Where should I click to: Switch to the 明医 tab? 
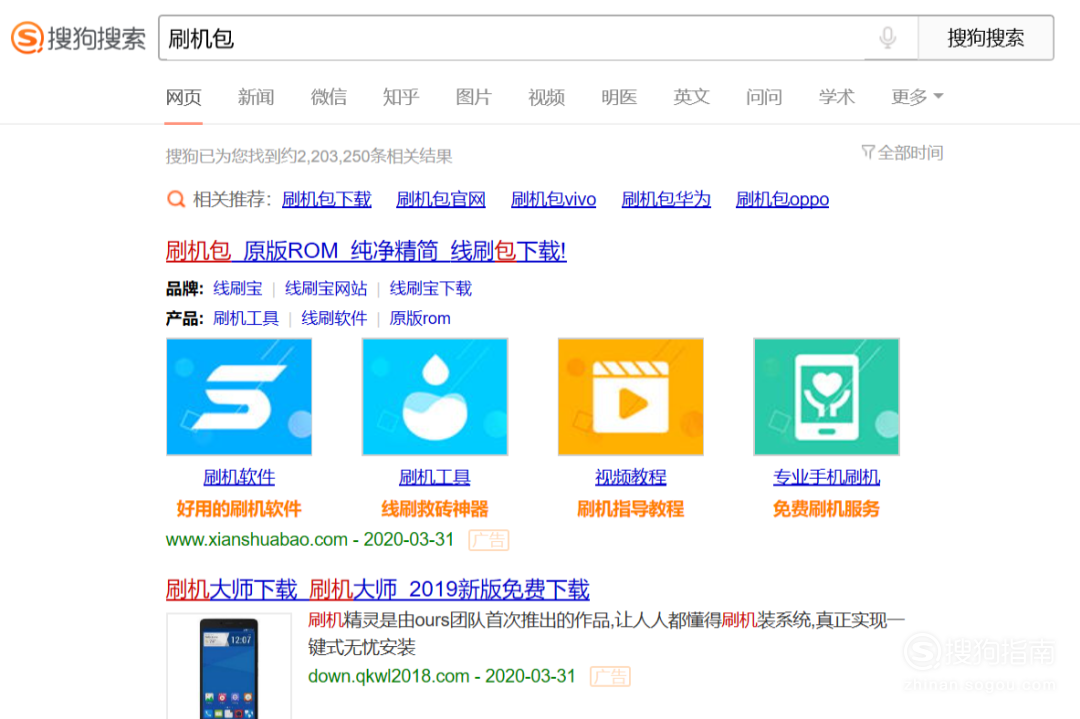[619, 97]
